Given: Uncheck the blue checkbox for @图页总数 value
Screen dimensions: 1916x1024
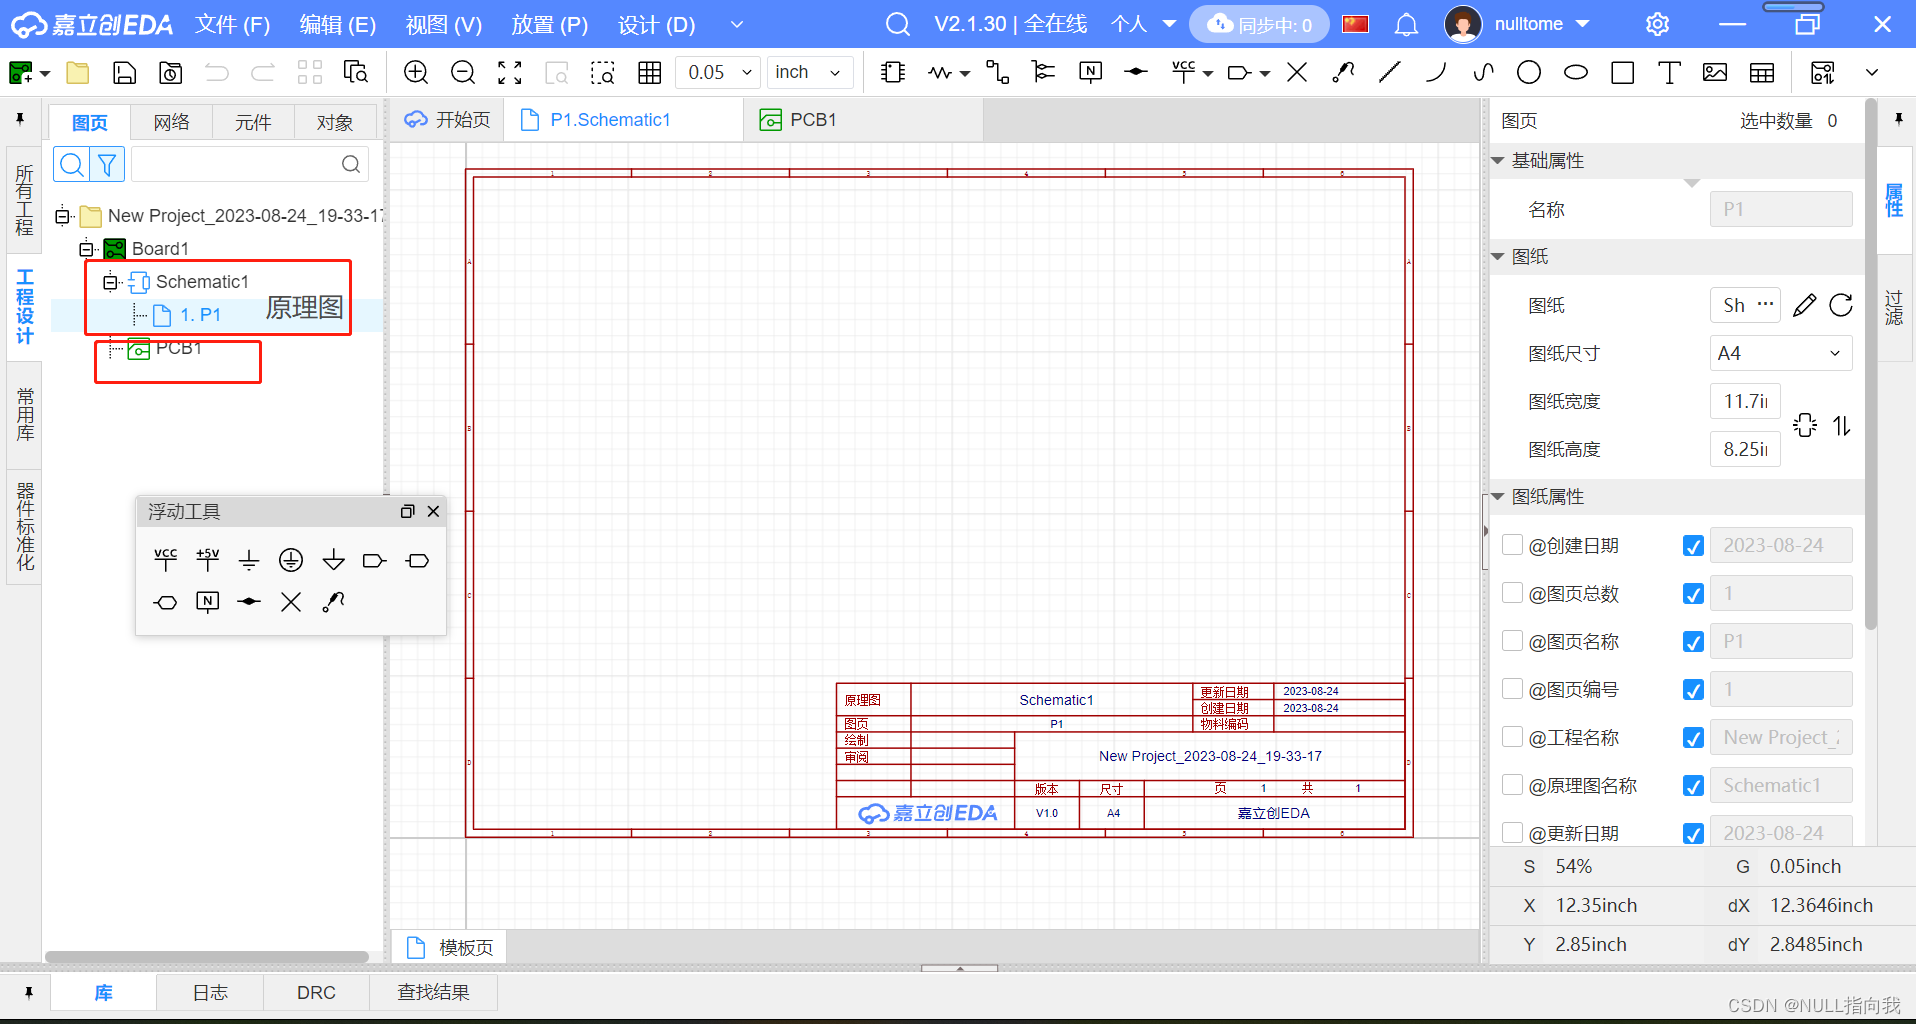Looking at the screenshot, I should click(1693, 594).
